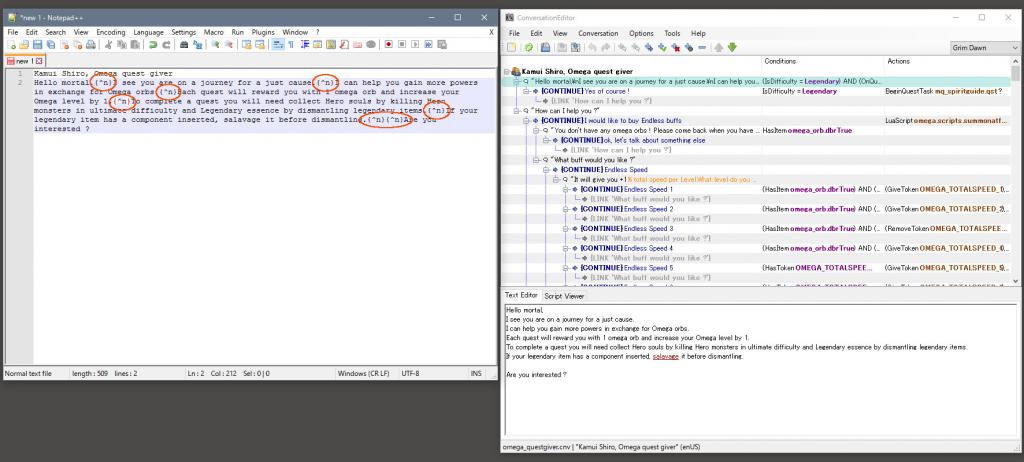Click the Replace icon in Notepad++ toolbar
Image resolution: width=1024 pixels, height=462 pixels.
tap(197, 44)
